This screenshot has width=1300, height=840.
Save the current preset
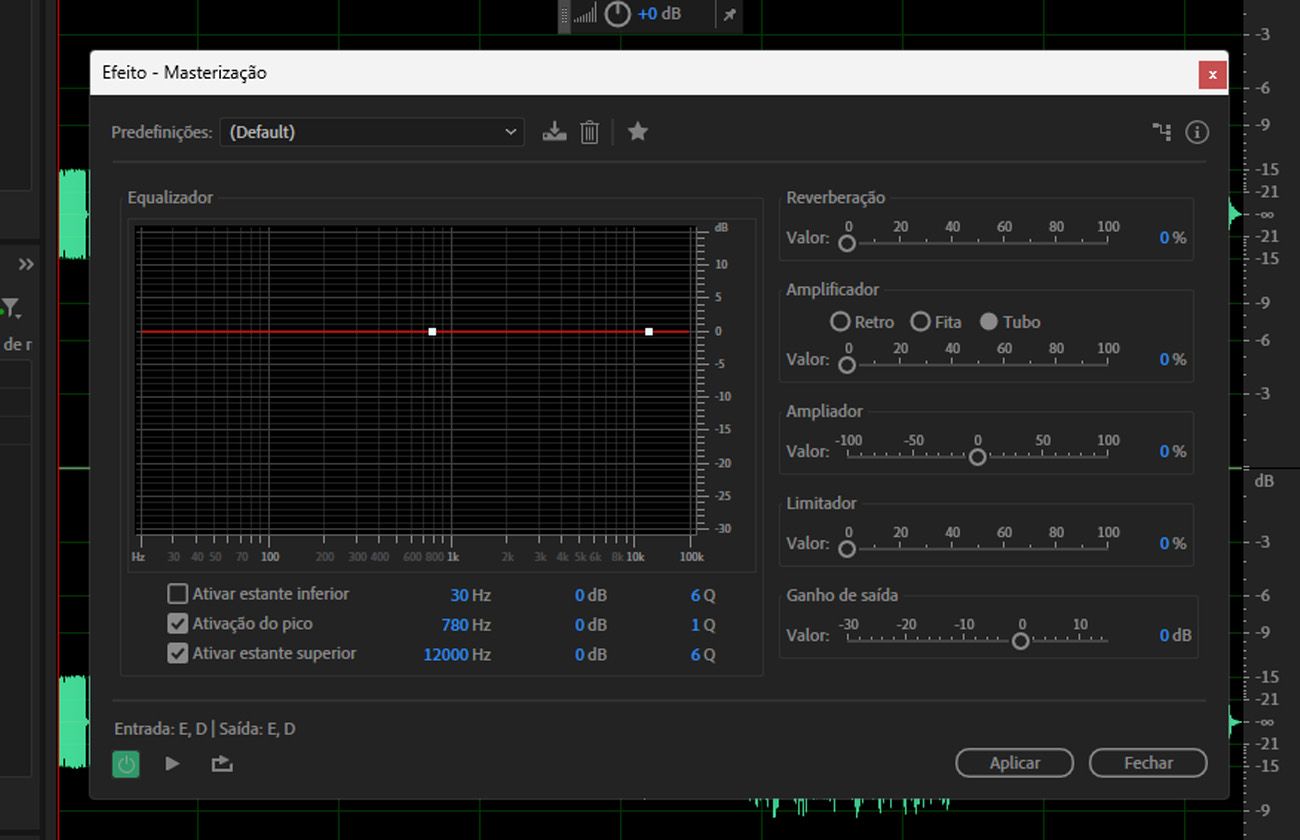pos(553,131)
